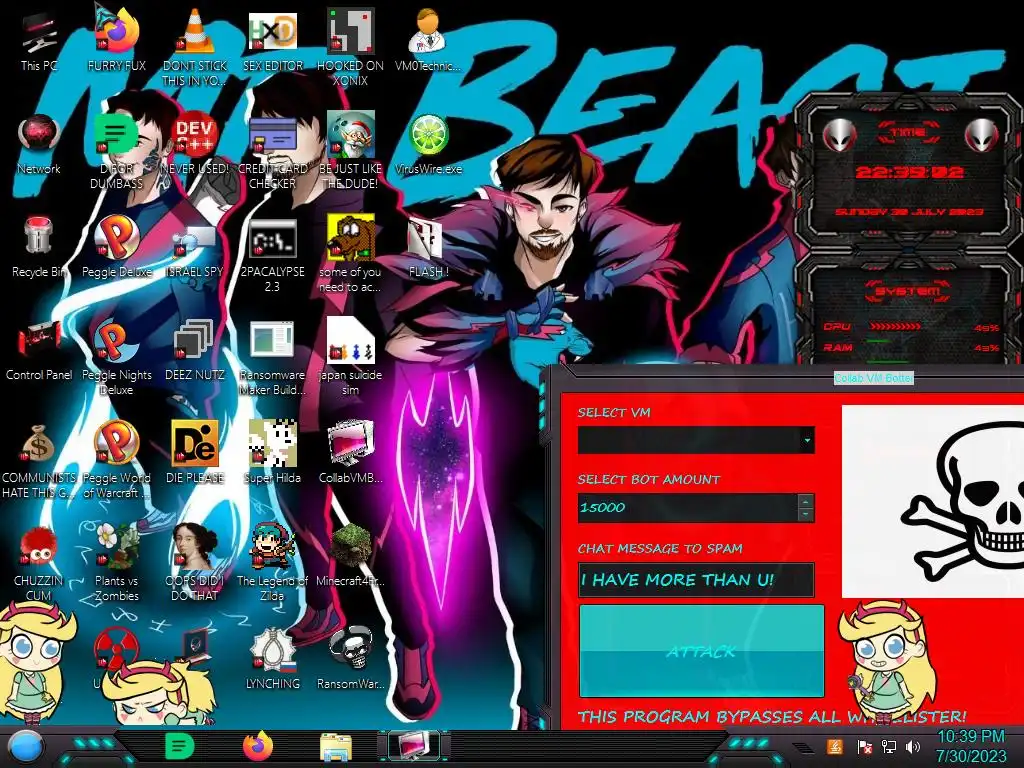The height and width of the screenshot is (768, 1024).
Task: Increase bot amount with the up arrow
Action: (806, 501)
